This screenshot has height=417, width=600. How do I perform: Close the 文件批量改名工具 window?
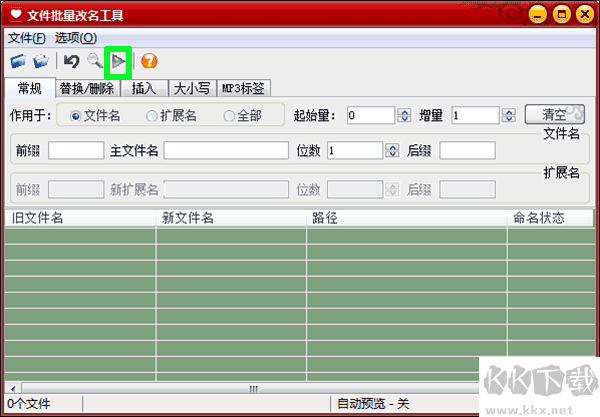(585, 15)
